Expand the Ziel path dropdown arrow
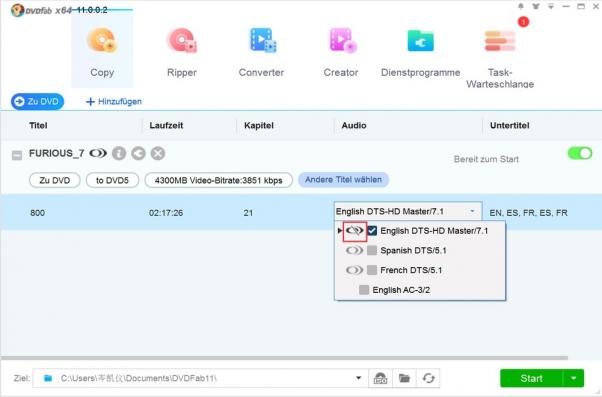602x397 pixels. (359, 378)
